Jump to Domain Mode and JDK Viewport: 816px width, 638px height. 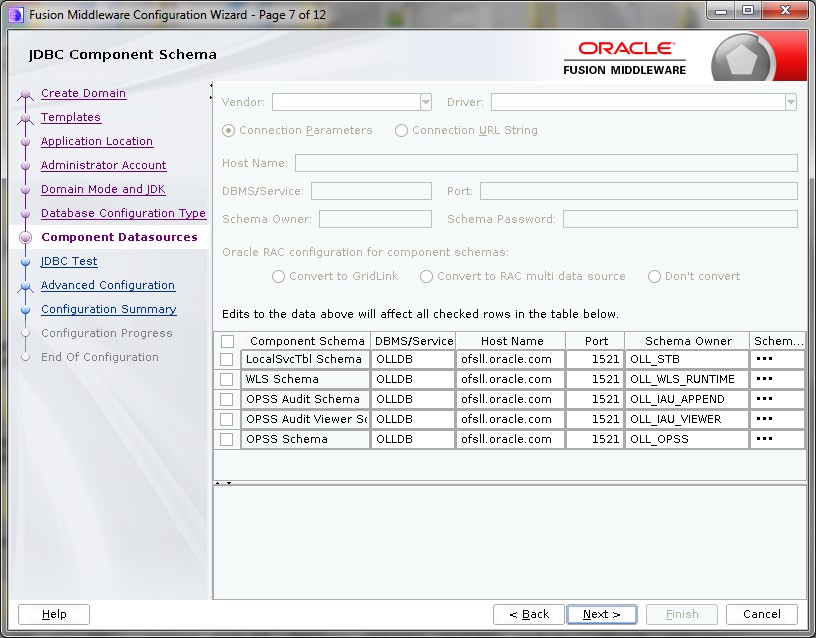coord(103,189)
